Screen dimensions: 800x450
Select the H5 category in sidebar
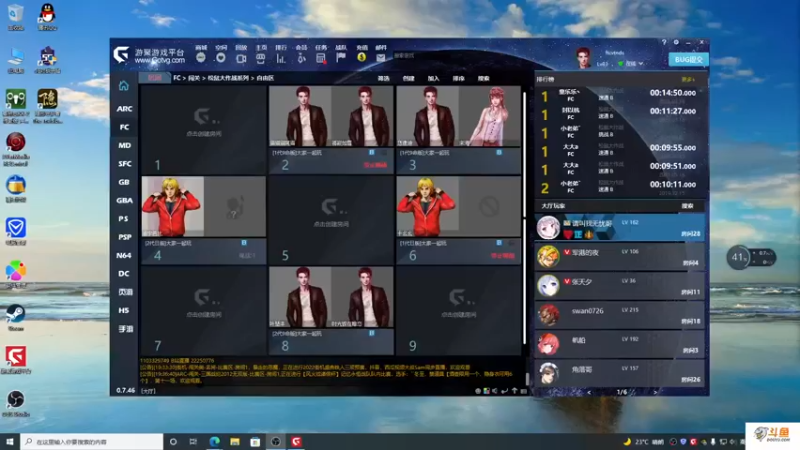(x=124, y=310)
